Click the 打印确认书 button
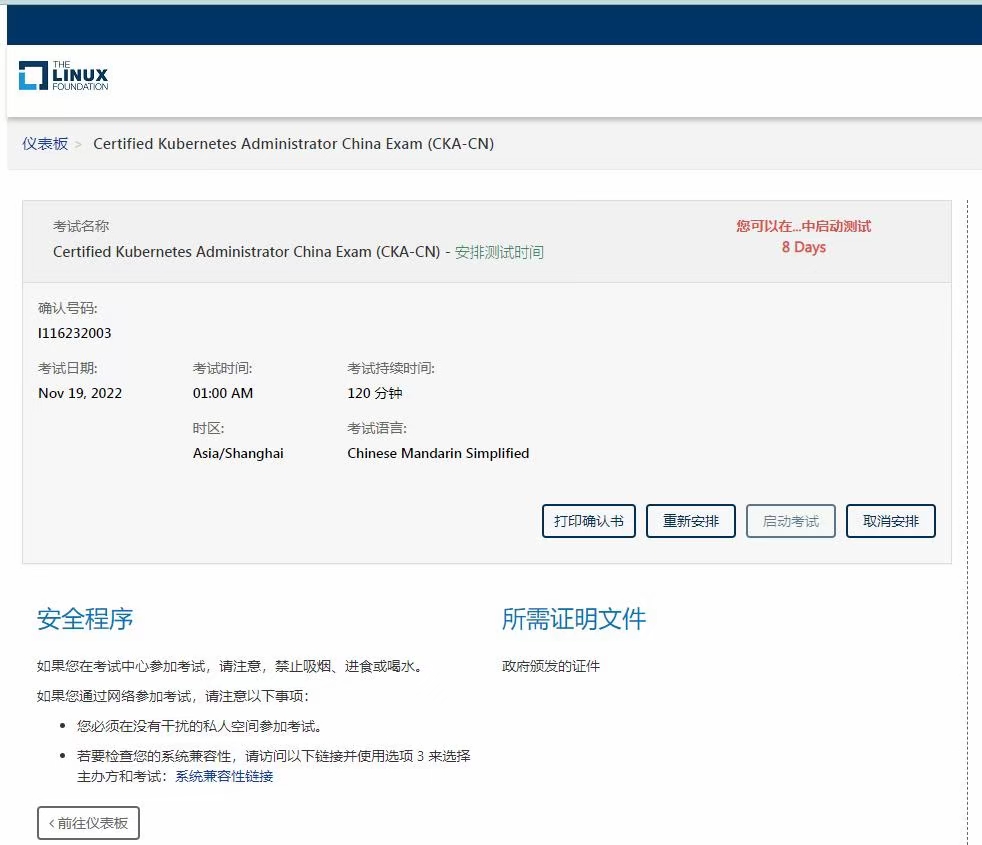Viewport: 982px width, 845px height. coord(589,521)
